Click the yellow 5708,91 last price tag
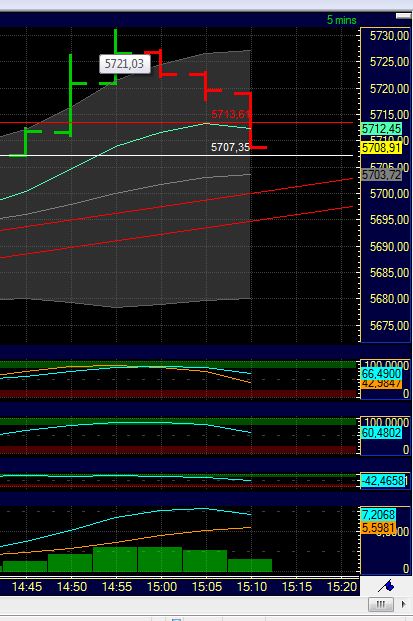This screenshot has width=413, height=621. [x=382, y=148]
